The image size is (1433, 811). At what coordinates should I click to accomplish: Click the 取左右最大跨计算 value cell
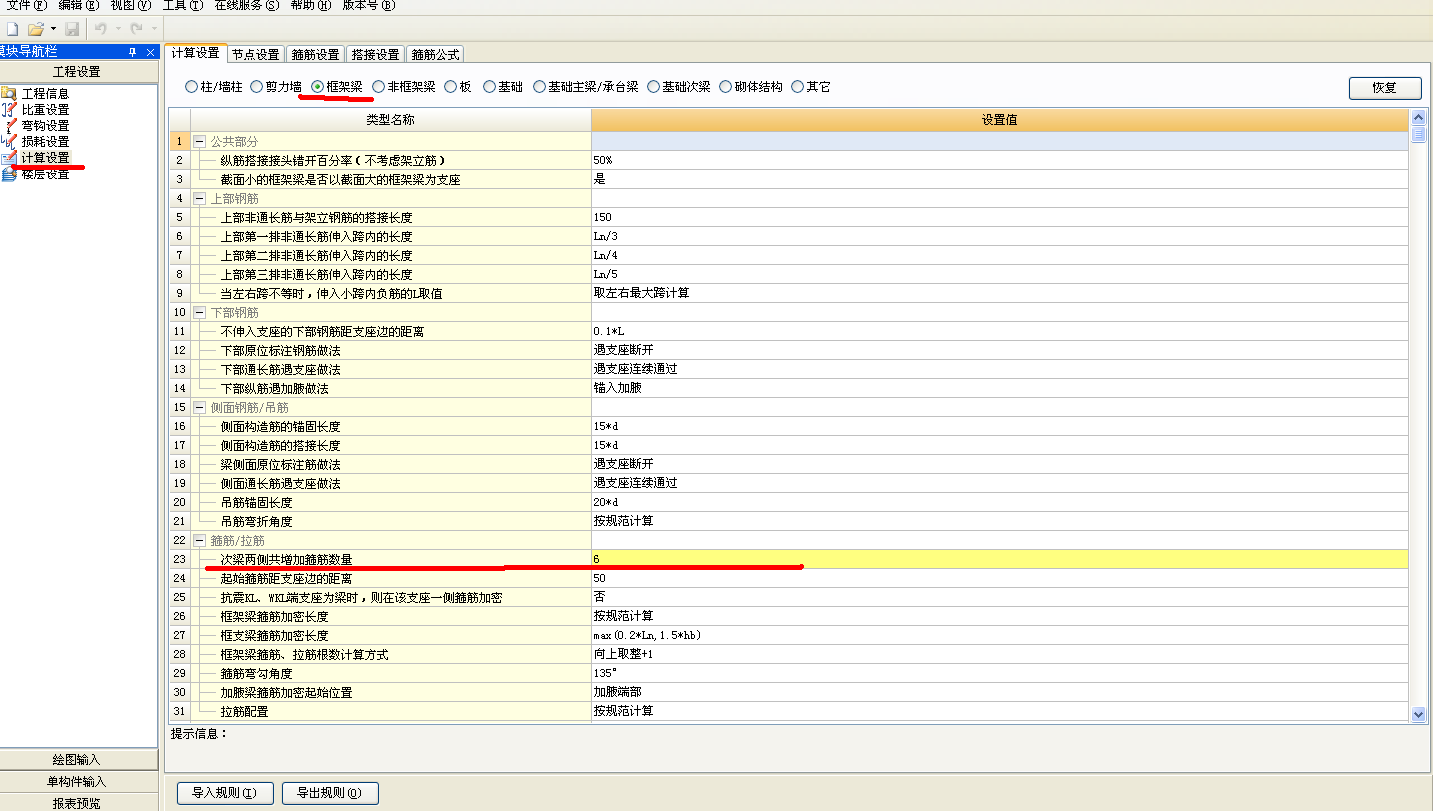click(1000, 293)
